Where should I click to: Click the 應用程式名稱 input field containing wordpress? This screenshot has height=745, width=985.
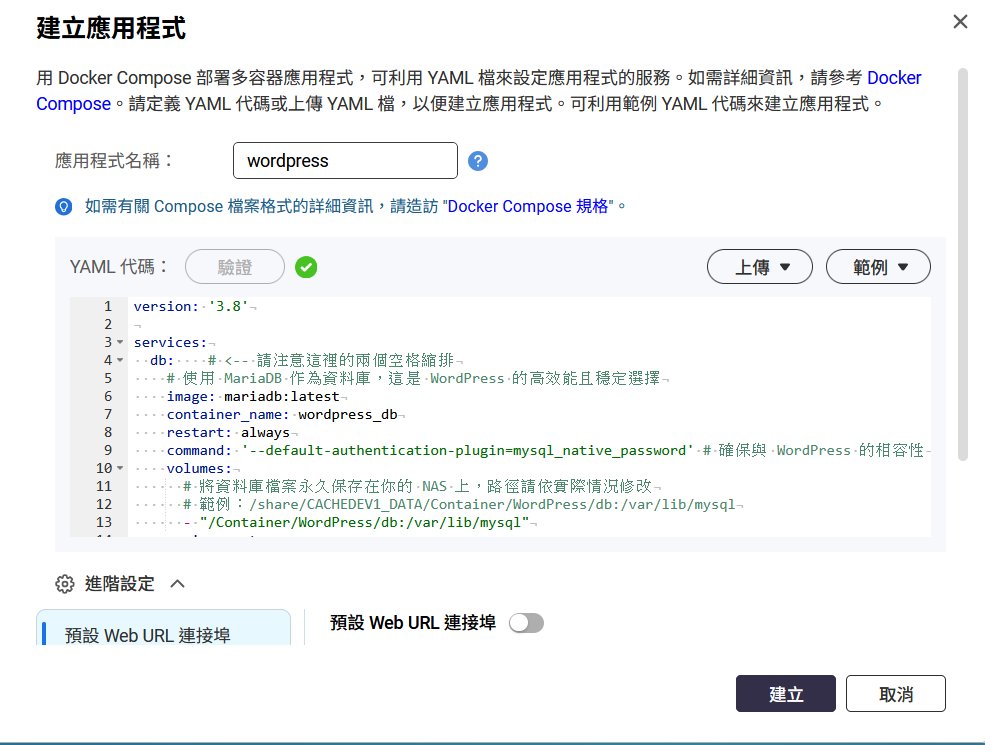pos(345,161)
